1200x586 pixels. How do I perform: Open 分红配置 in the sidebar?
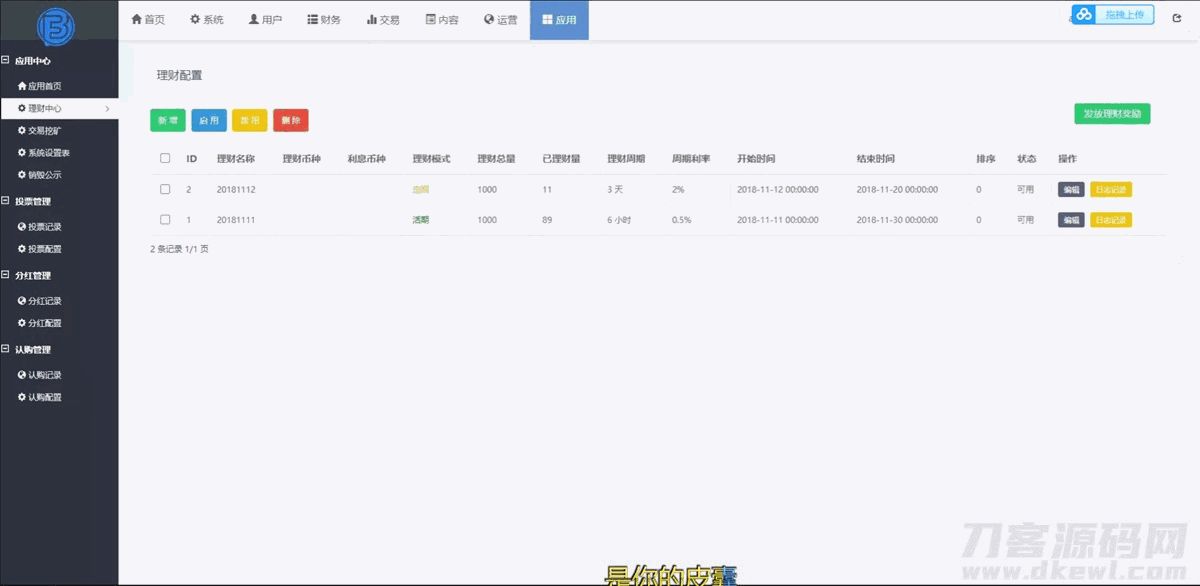click(44, 323)
